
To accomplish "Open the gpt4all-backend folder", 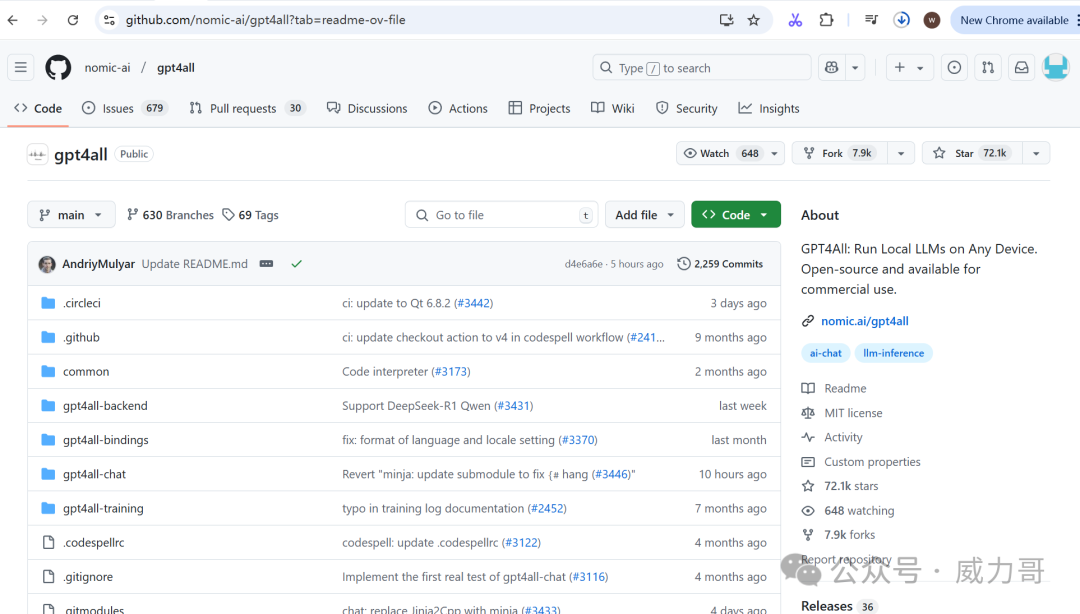I will [105, 406].
